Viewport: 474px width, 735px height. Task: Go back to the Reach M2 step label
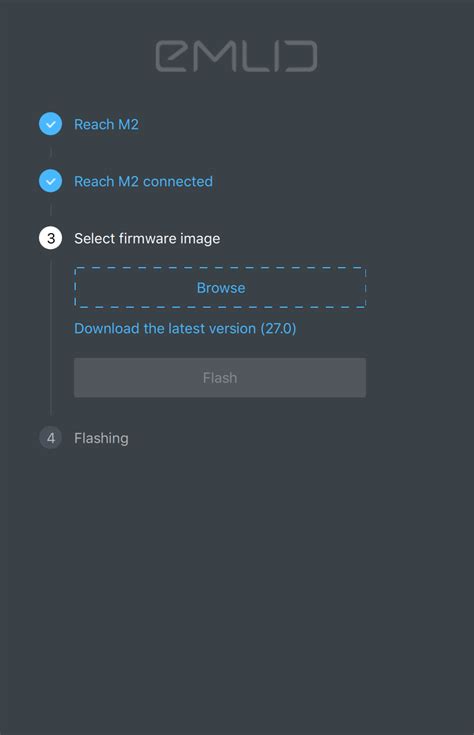106,124
